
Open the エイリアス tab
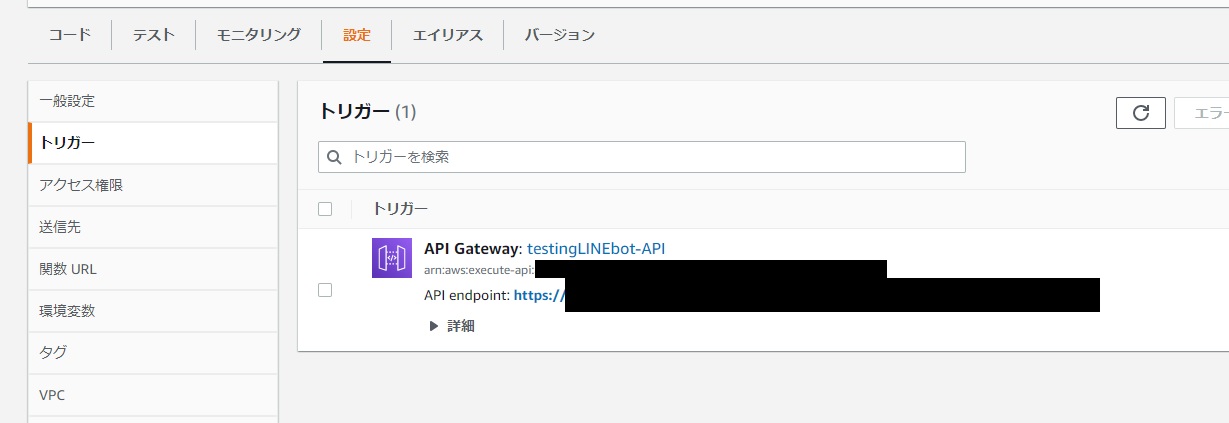tap(448, 35)
